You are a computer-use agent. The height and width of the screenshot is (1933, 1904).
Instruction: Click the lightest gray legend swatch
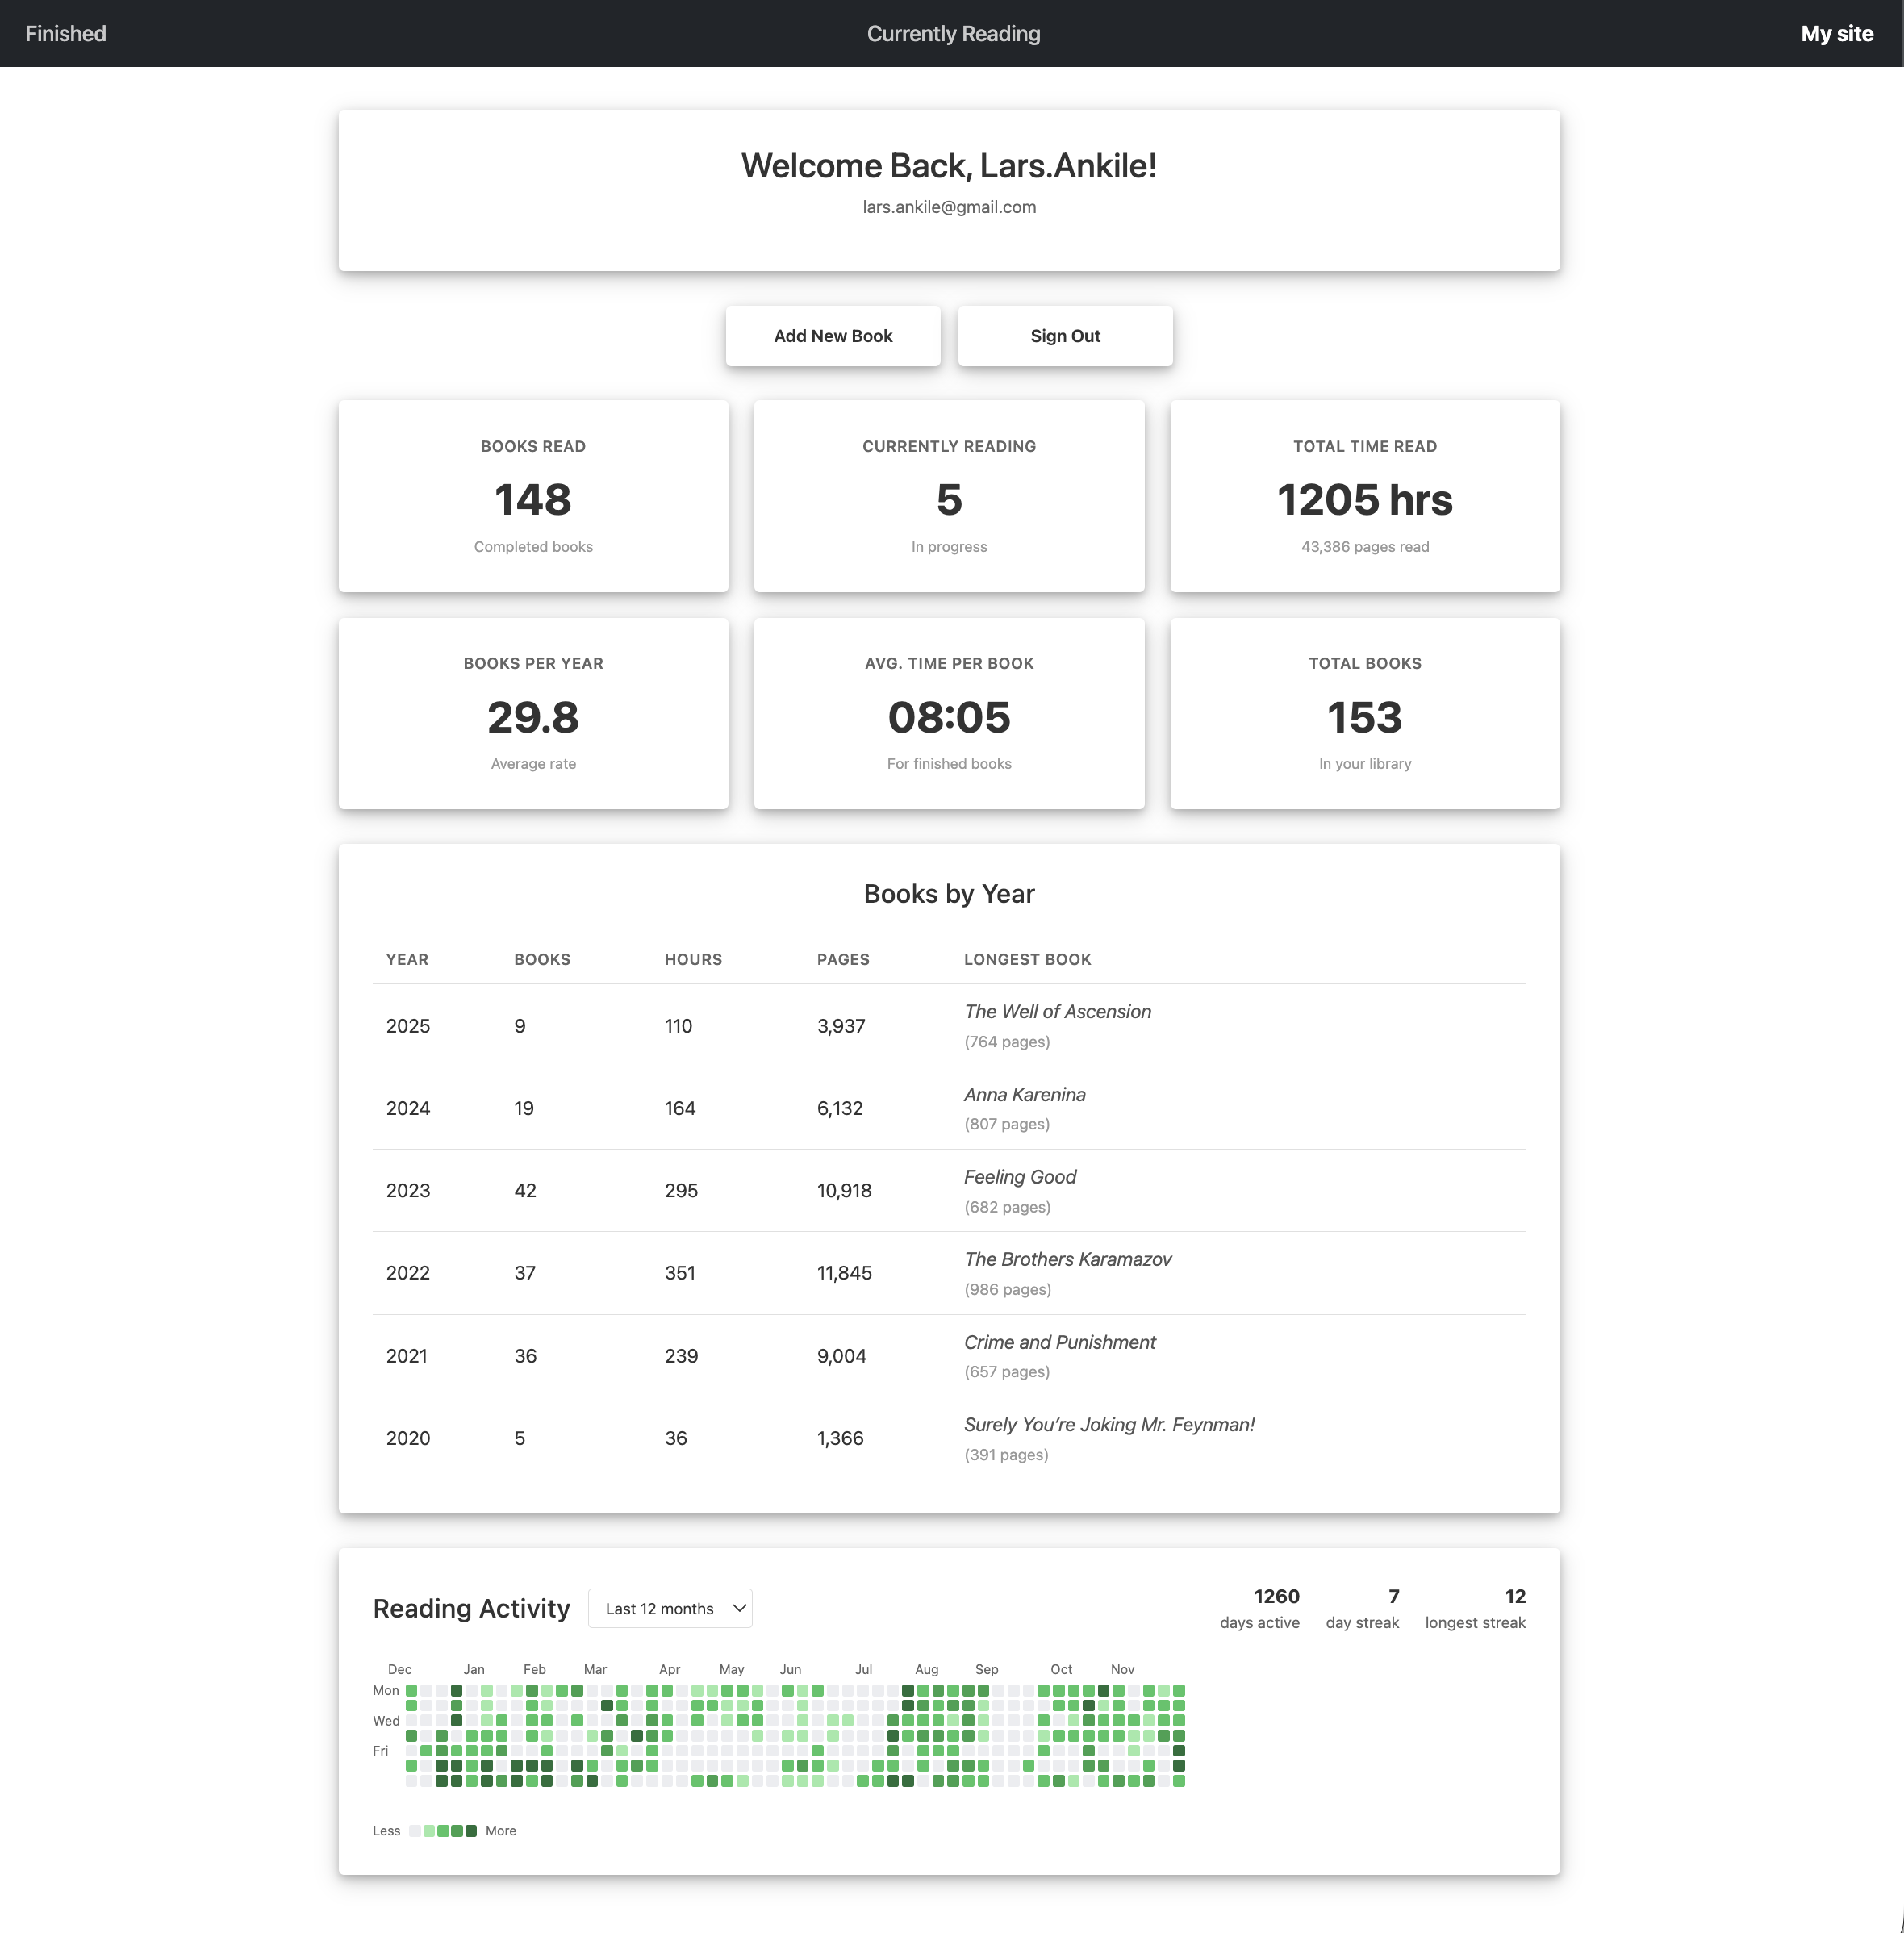(415, 1831)
